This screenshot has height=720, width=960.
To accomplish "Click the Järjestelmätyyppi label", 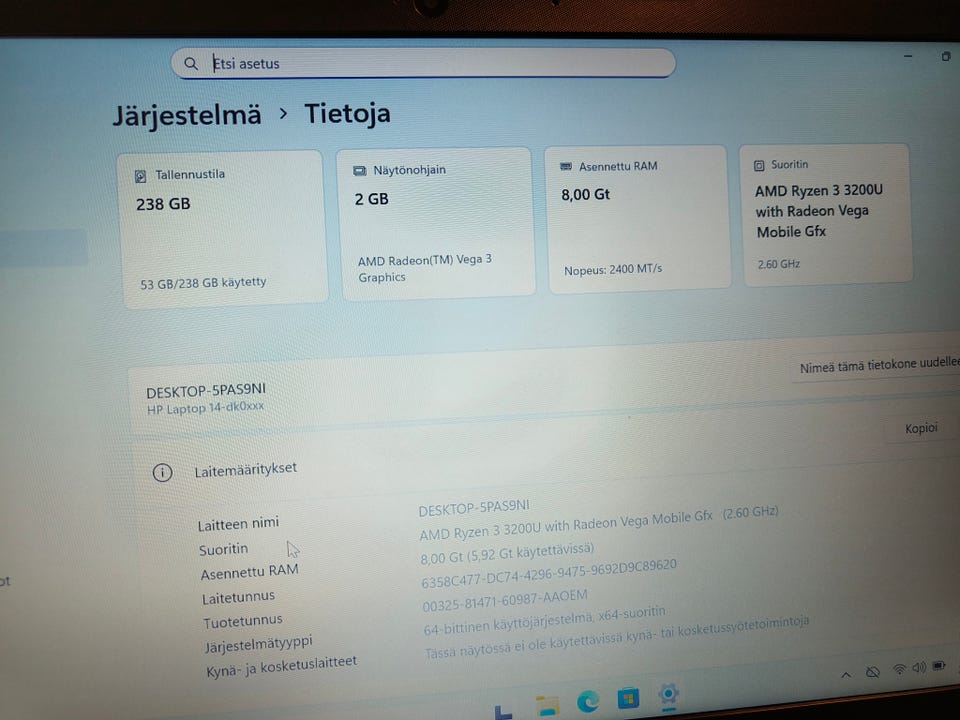I will [x=258, y=645].
